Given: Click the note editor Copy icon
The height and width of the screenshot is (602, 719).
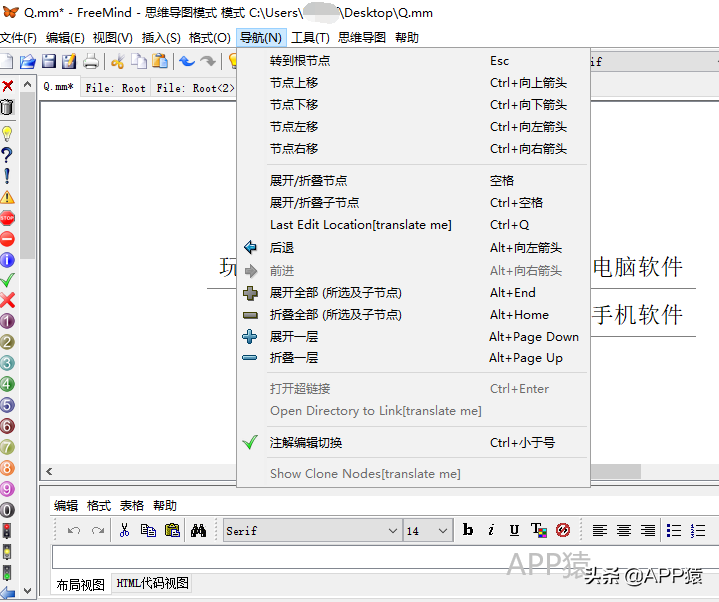Looking at the screenshot, I should click(x=148, y=530).
